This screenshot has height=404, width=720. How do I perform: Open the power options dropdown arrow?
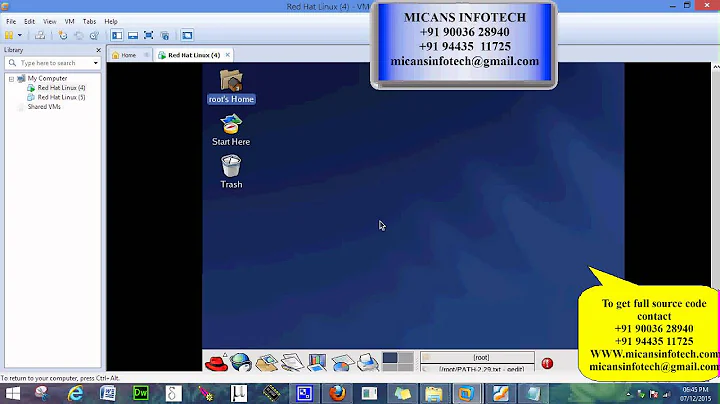coord(20,35)
